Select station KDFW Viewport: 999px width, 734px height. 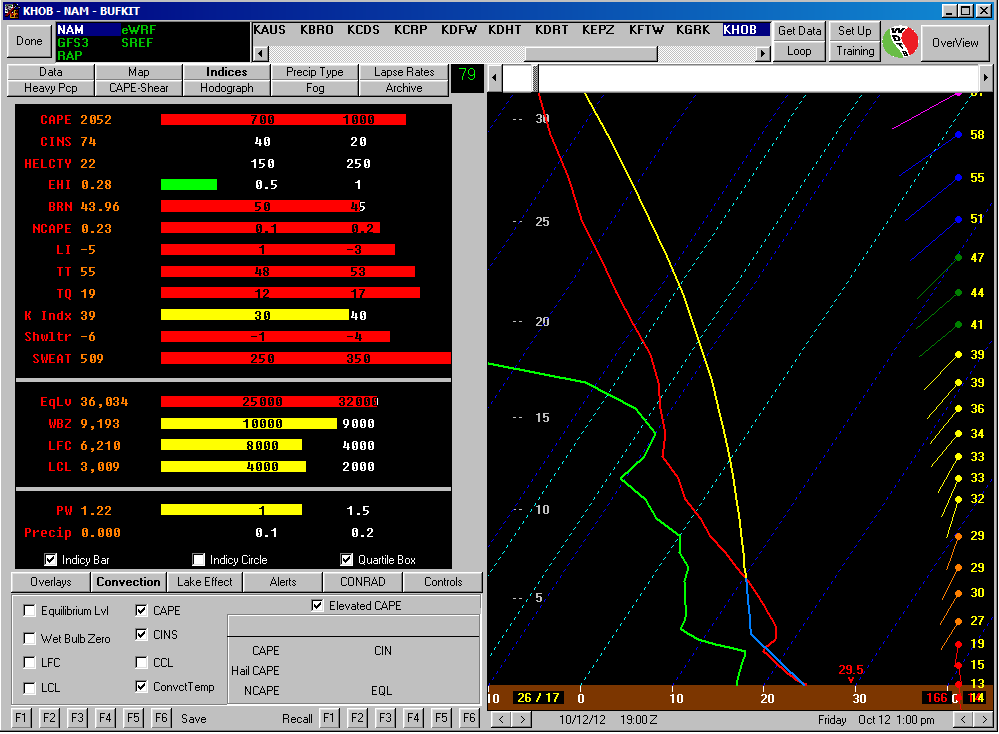coord(458,30)
